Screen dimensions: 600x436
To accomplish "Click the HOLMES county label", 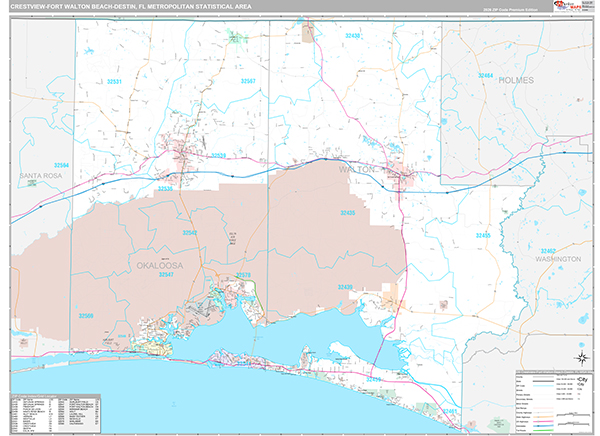I will tap(518, 79).
